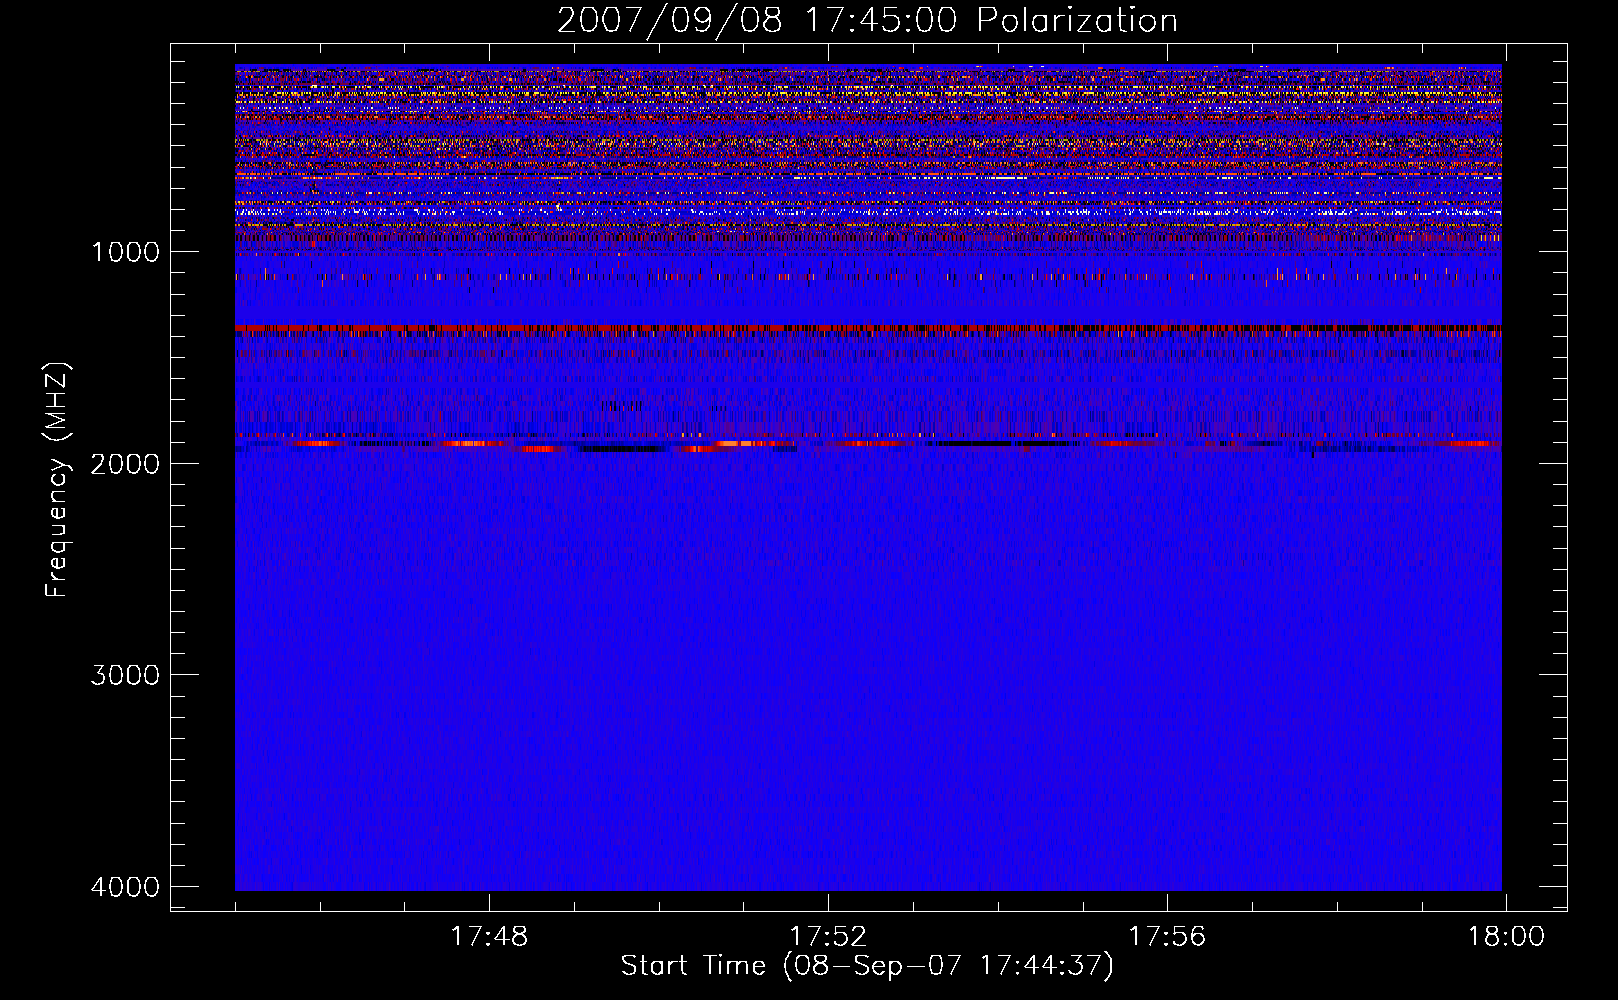The image size is (1618, 1000).
Task: Click the 2000 frequency tick label
Action: (125, 464)
